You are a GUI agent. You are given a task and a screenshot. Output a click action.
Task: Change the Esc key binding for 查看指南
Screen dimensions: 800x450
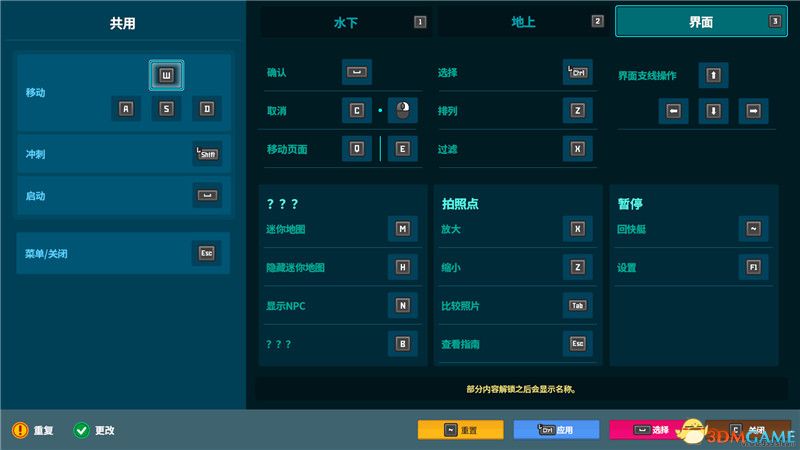[578, 343]
